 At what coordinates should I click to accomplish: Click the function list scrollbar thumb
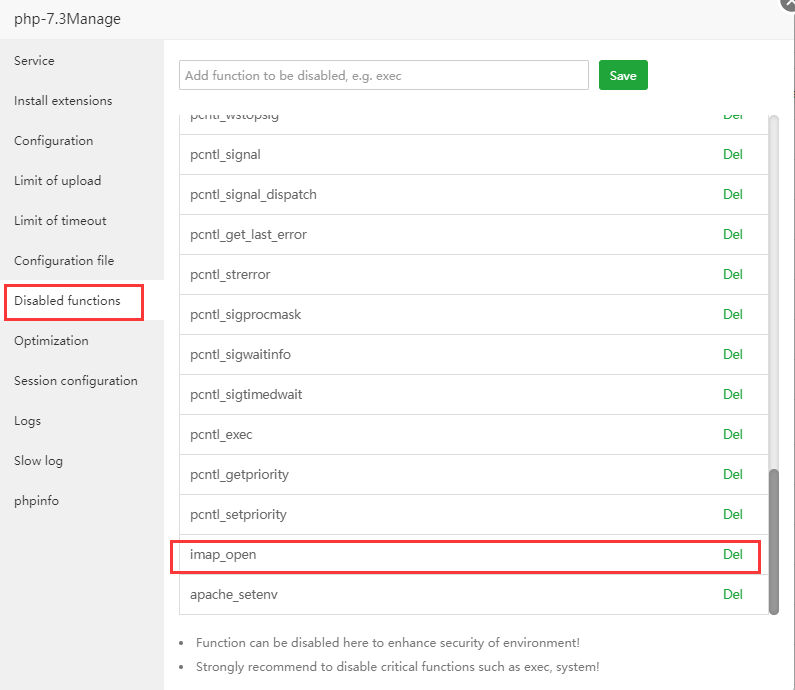tap(773, 540)
